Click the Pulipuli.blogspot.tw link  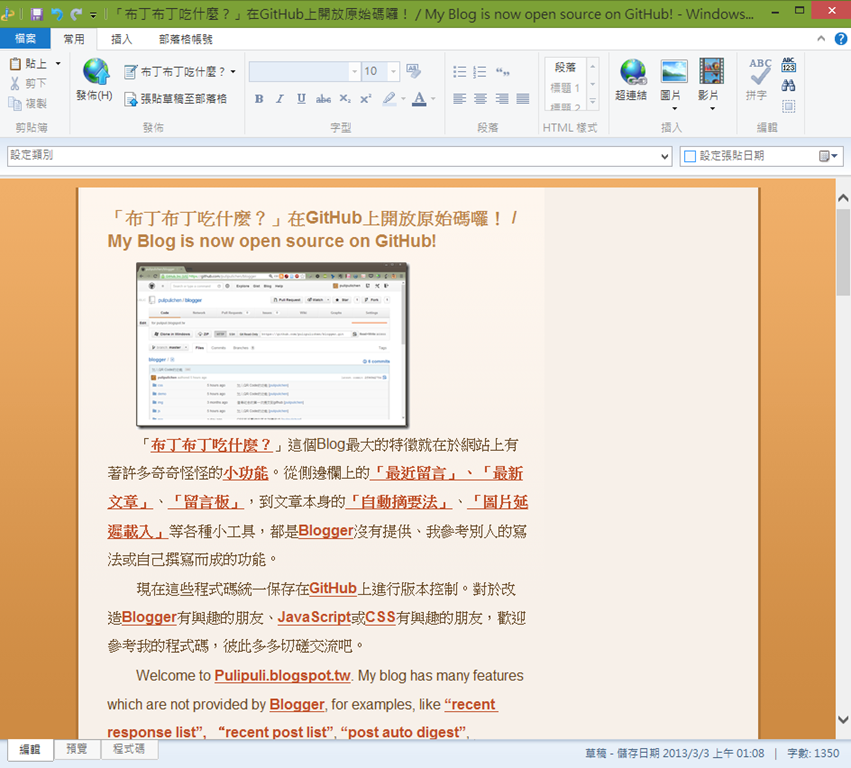click(282, 676)
